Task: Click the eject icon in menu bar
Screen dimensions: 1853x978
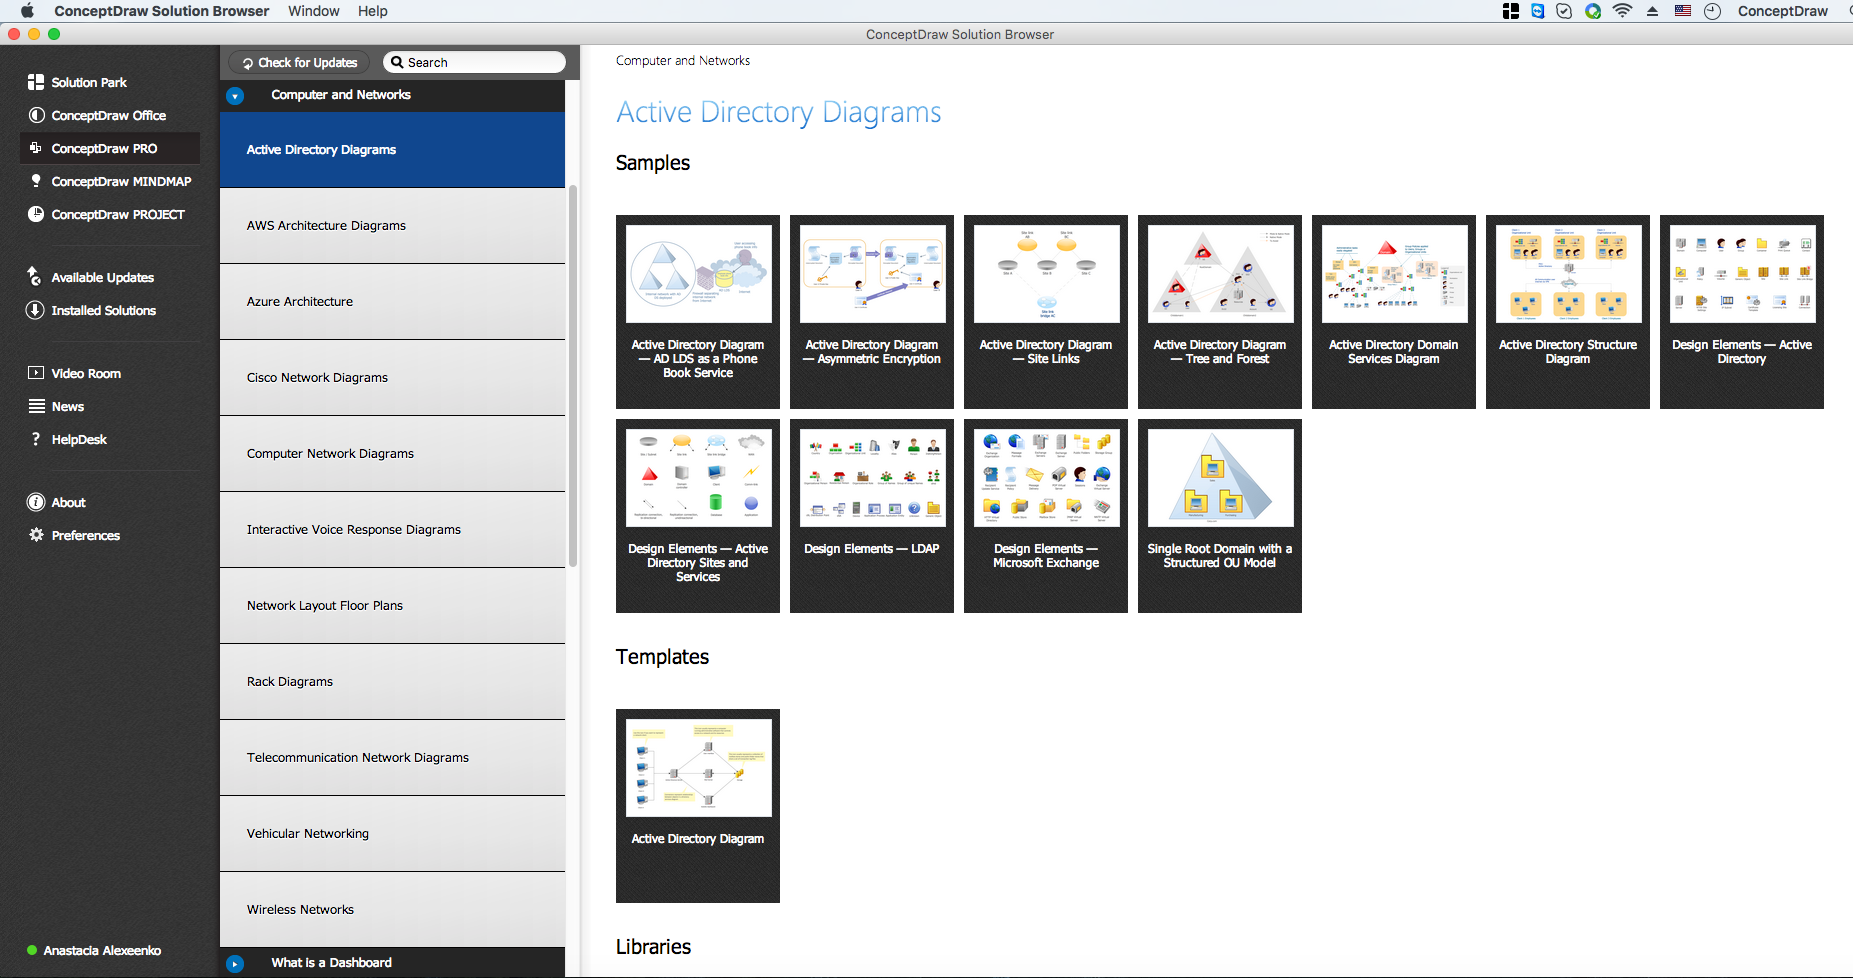Action: 1653,11
